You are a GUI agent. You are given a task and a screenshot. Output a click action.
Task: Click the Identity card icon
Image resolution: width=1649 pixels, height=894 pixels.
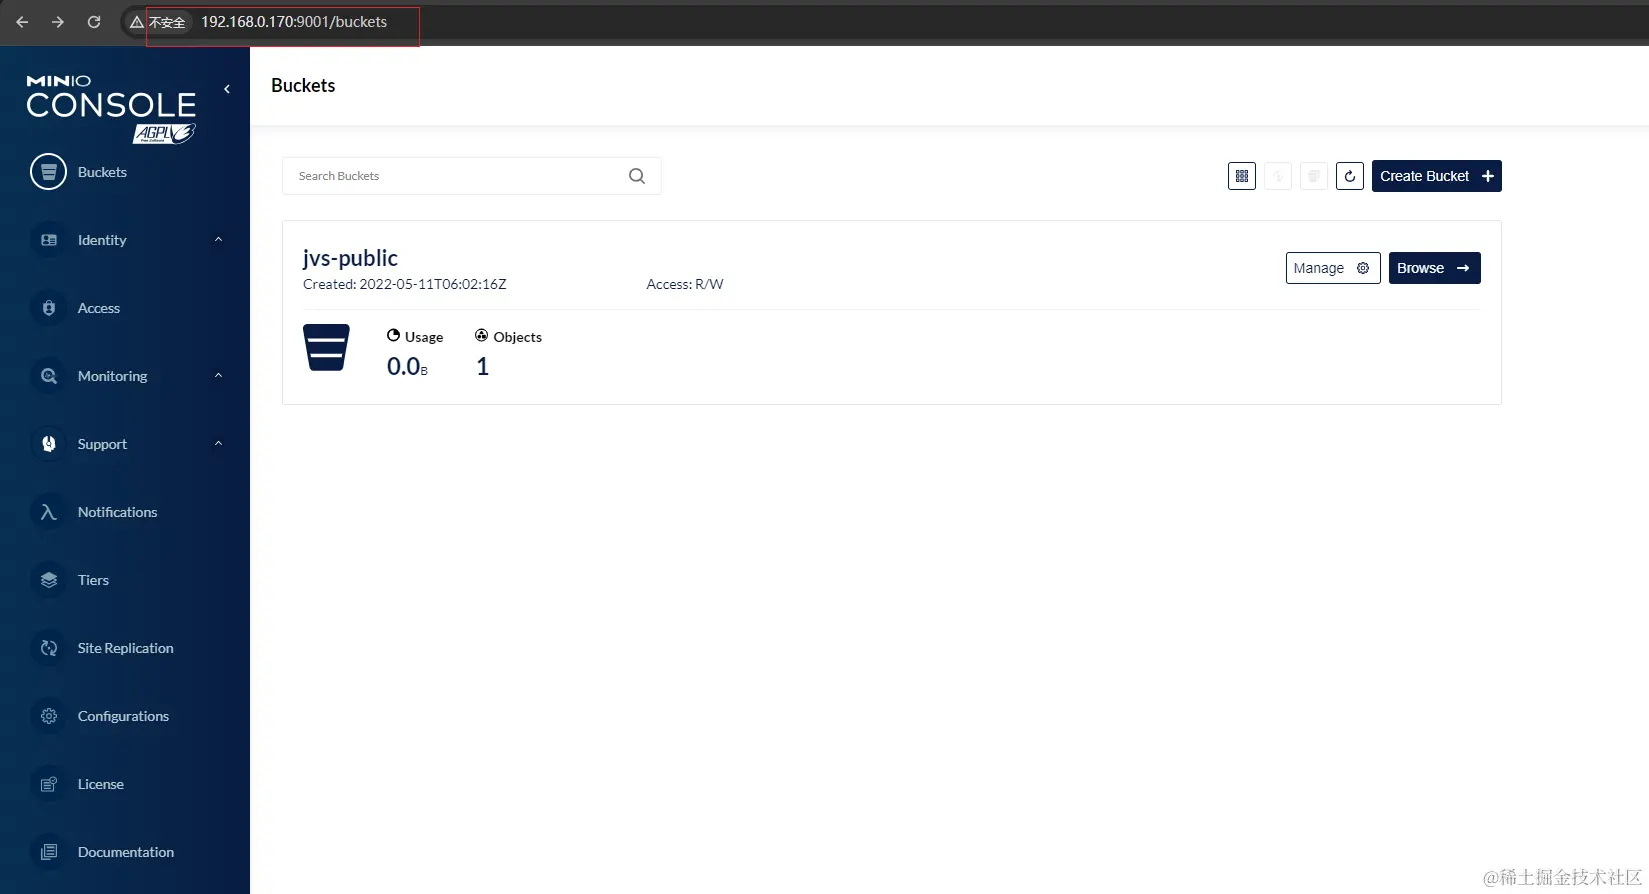tap(48, 240)
